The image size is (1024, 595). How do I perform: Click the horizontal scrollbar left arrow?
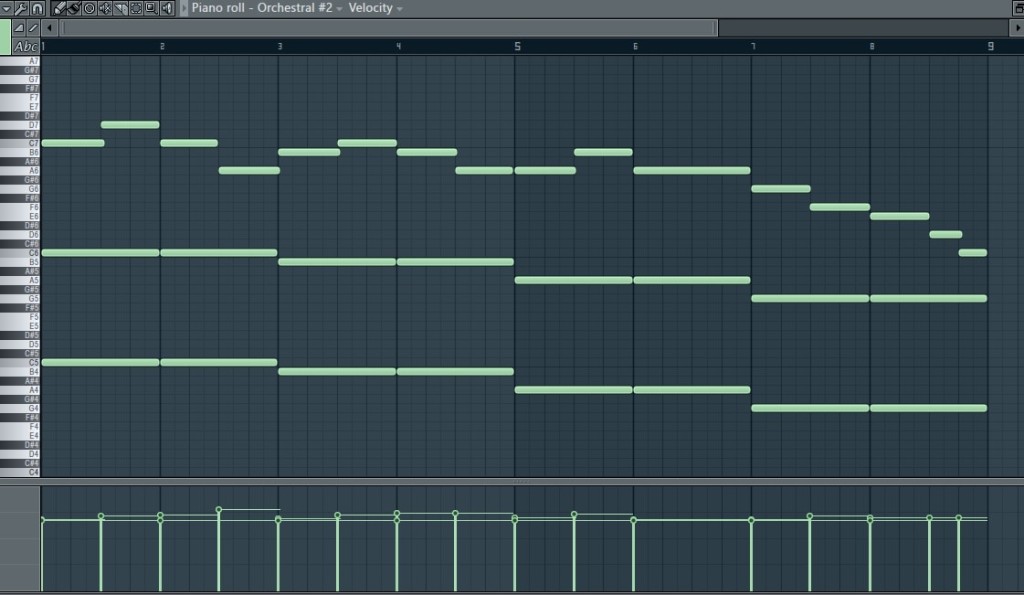(x=49, y=28)
